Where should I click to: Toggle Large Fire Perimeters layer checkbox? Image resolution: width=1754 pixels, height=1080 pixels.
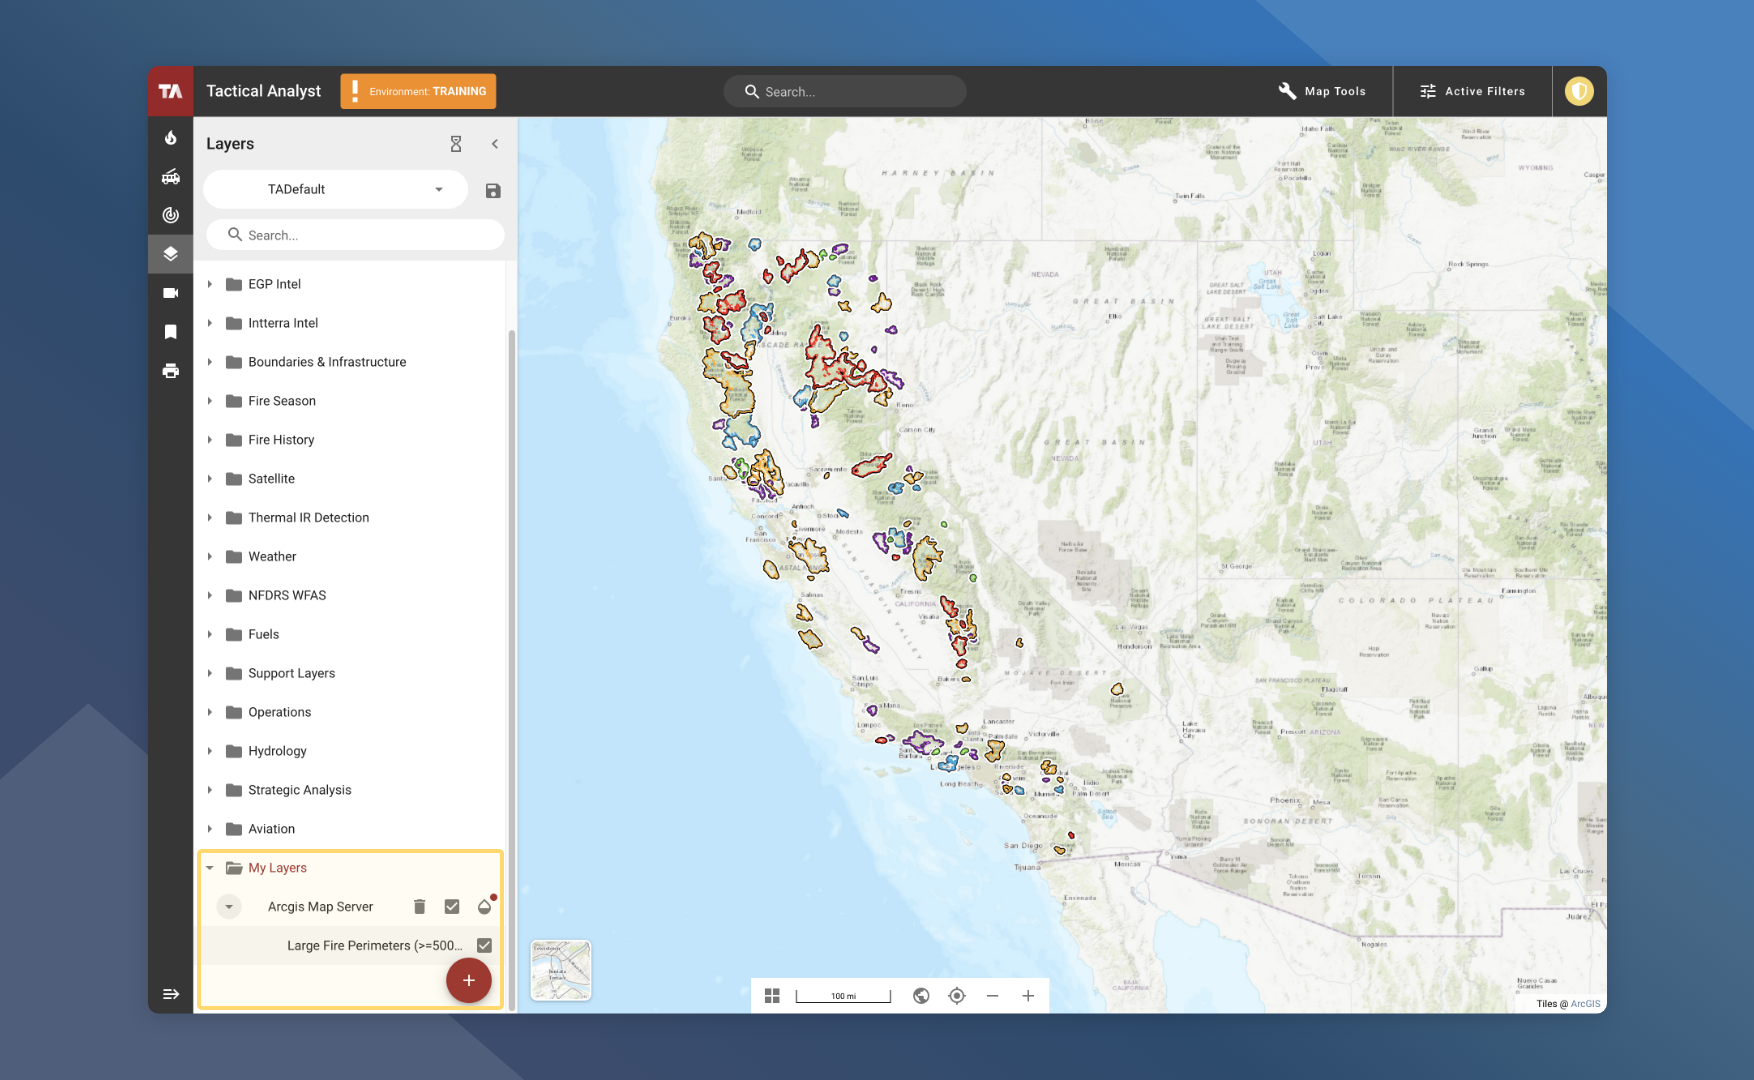pos(484,945)
